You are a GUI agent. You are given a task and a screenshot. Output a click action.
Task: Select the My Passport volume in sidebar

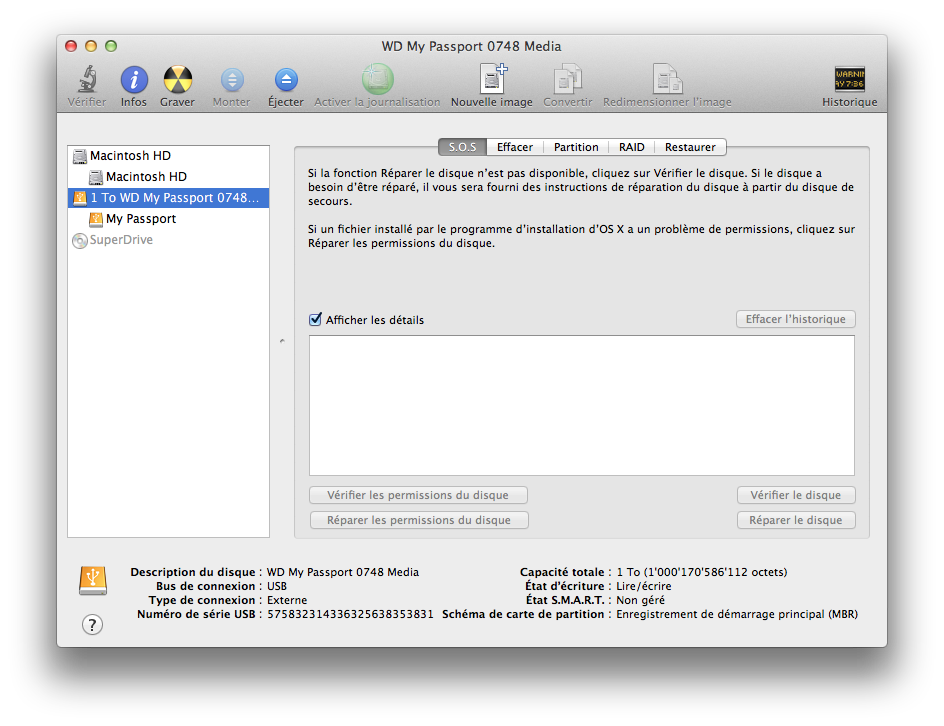pos(140,219)
